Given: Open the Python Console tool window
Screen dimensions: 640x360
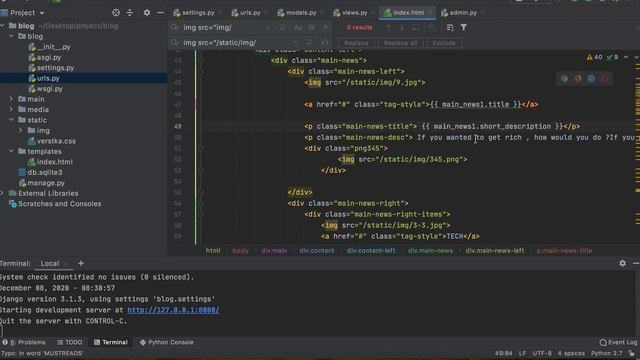Looking at the screenshot, I should click(167, 342).
